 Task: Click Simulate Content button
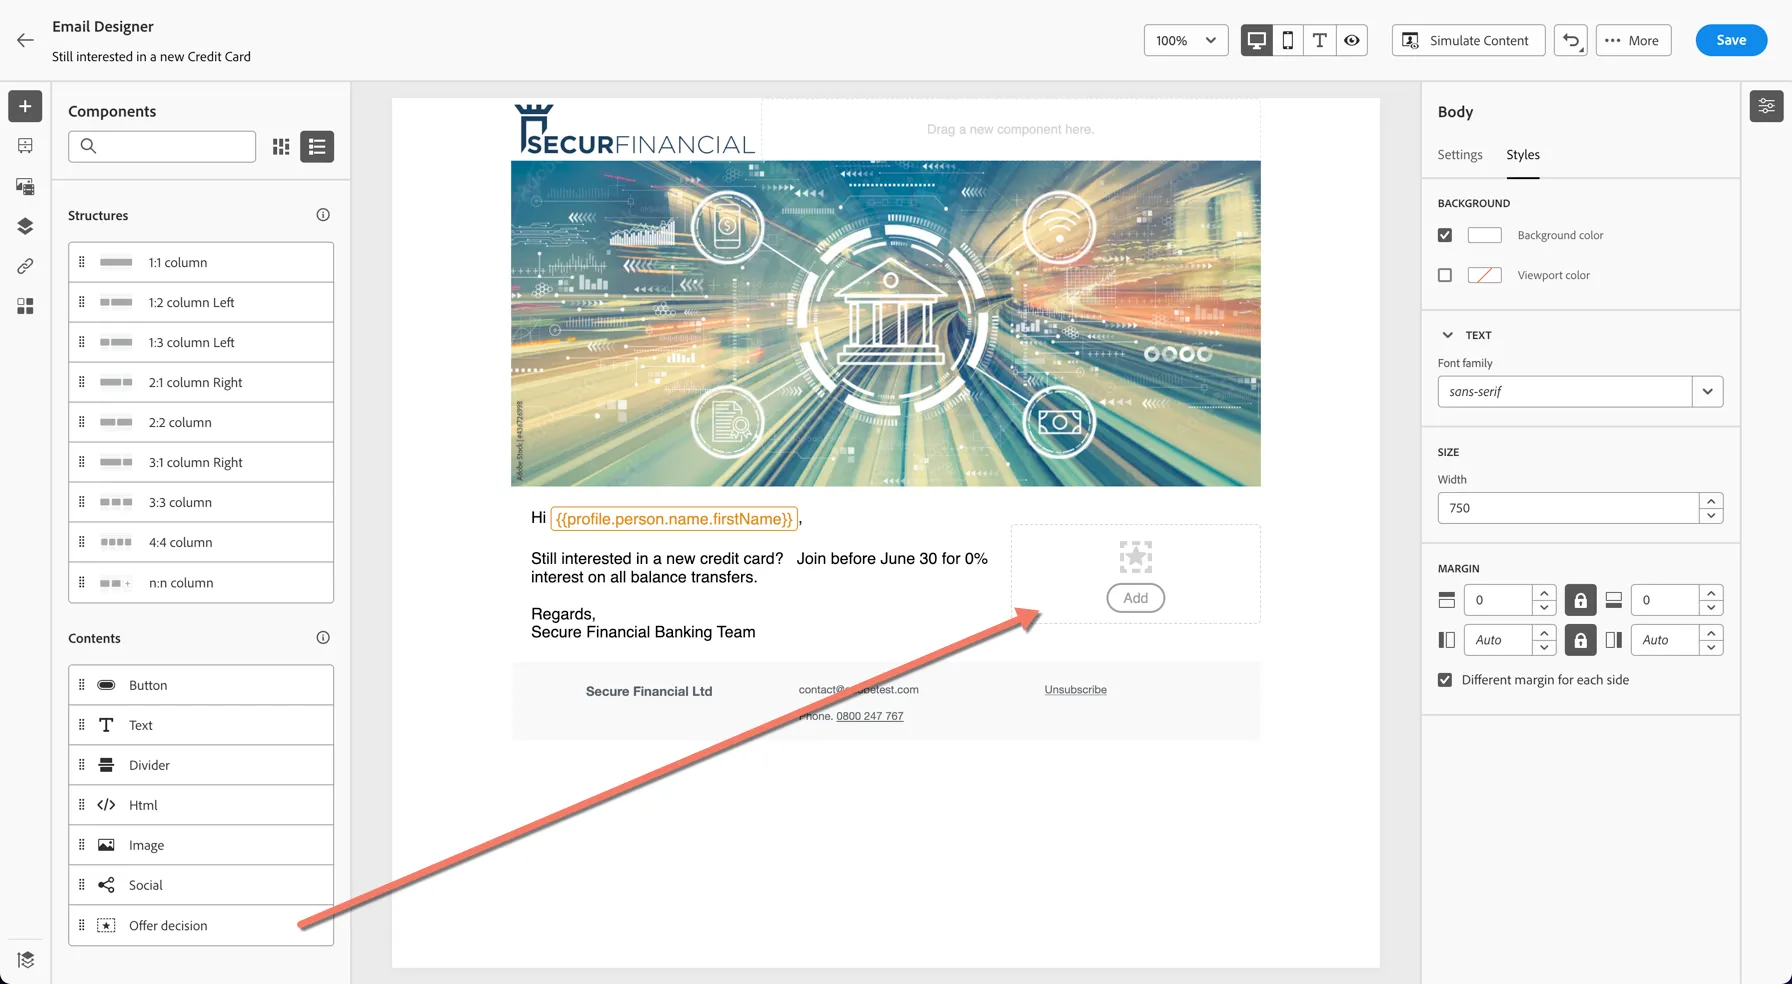1468,40
